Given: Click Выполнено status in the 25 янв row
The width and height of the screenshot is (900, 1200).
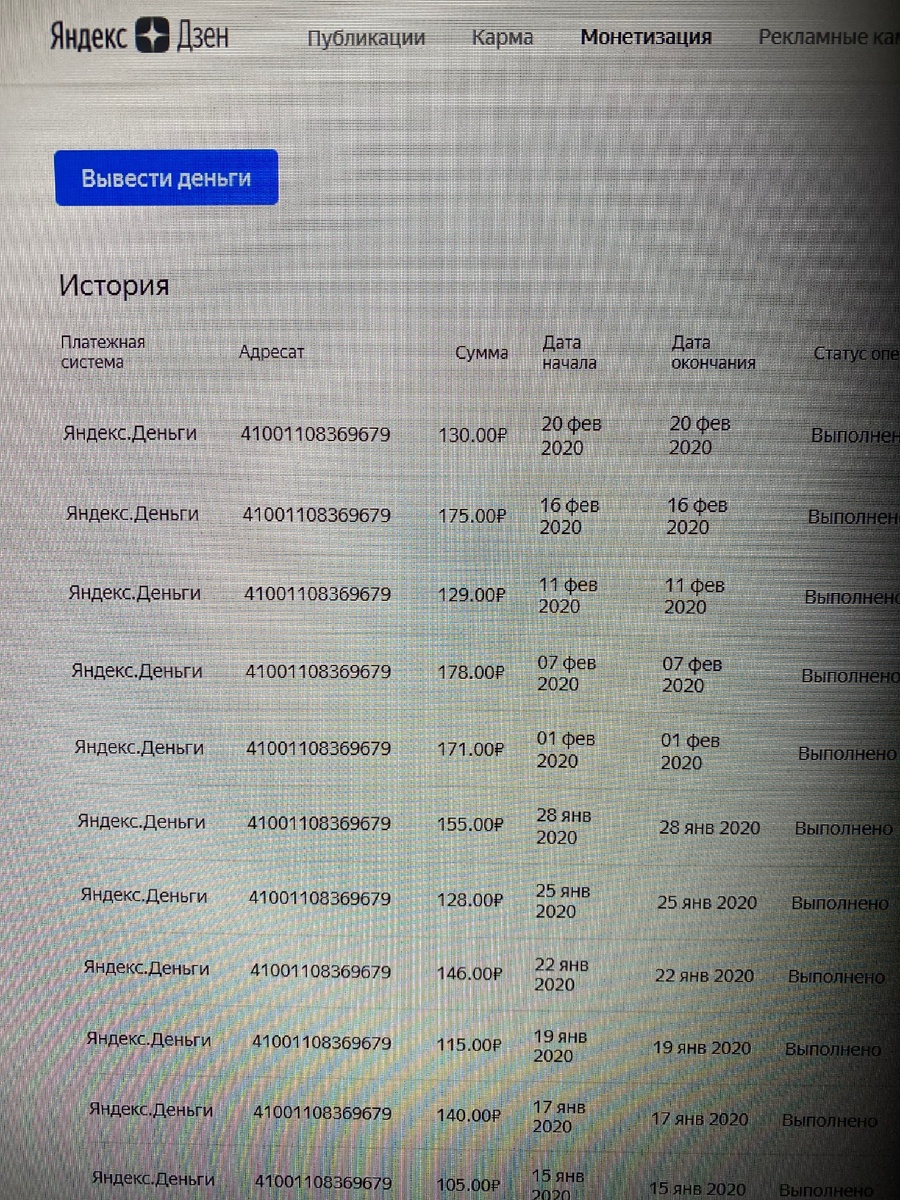Looking at the screenshot, I should (840, 903).
